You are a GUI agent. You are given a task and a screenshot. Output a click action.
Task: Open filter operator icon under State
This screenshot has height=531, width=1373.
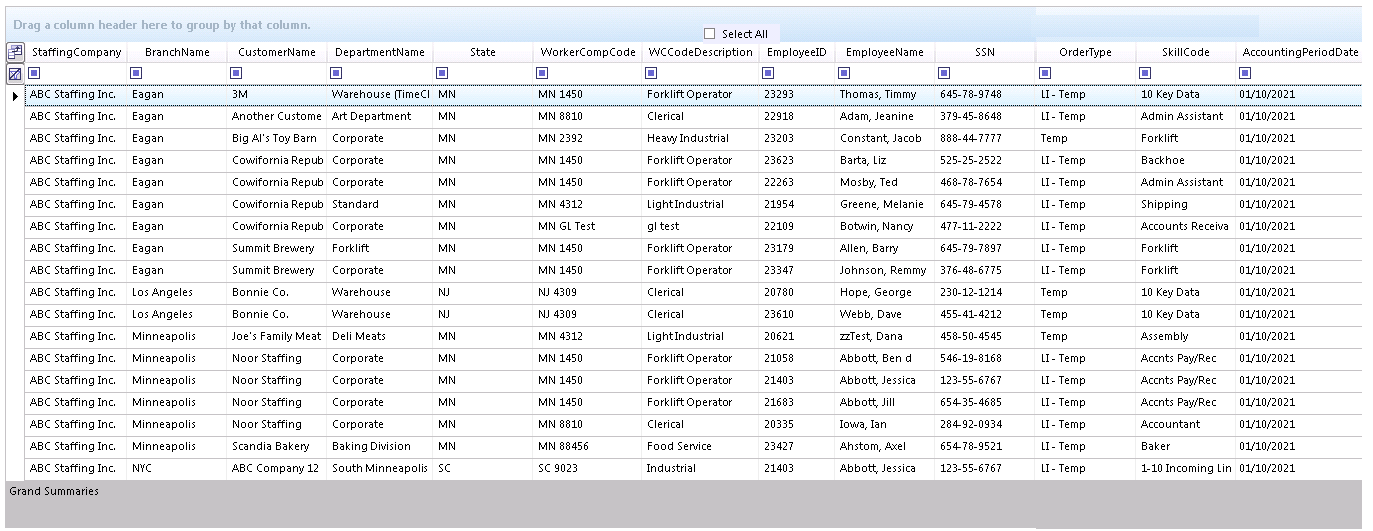pyautogui.click(x=443, y=73)
